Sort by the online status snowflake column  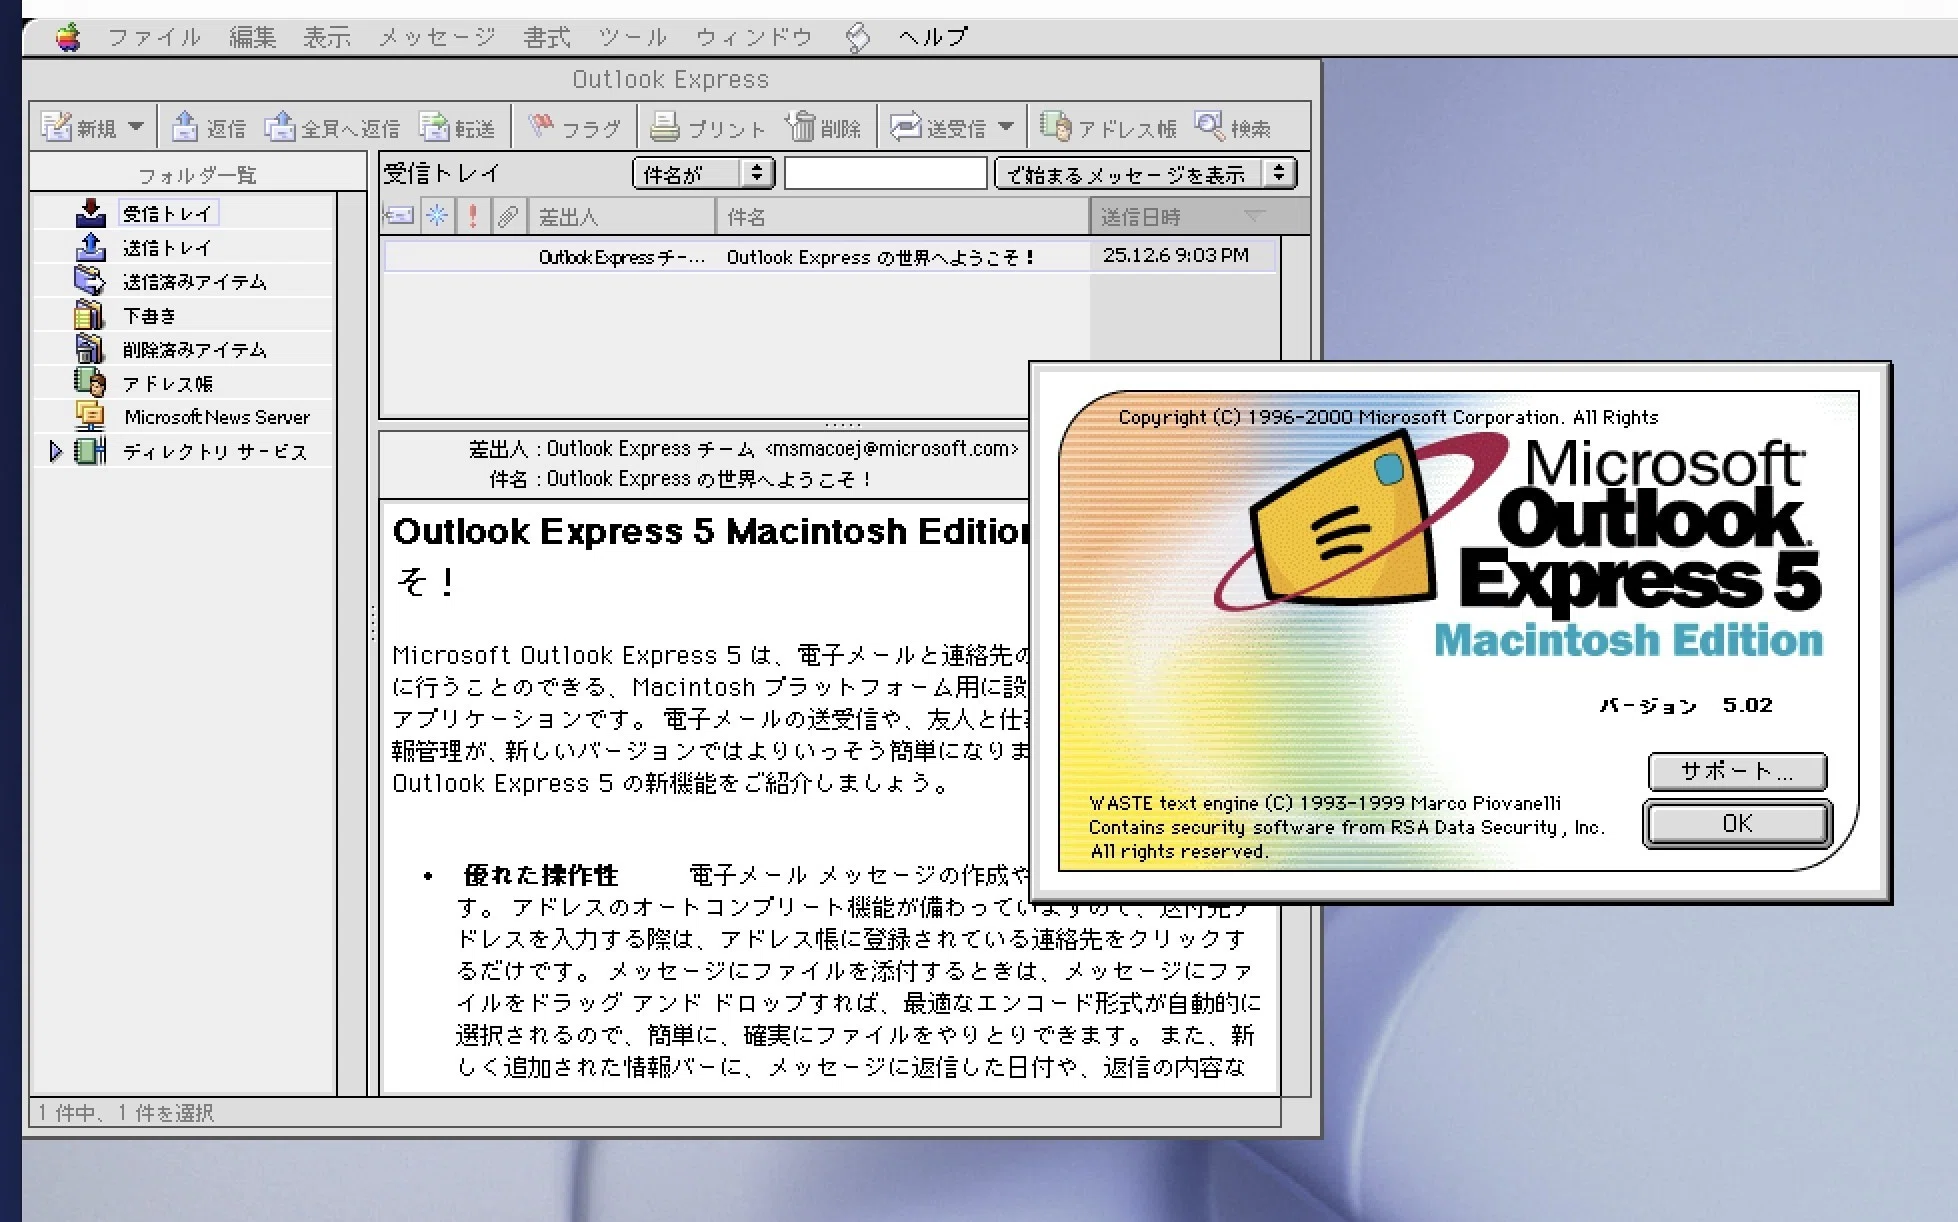(437, 216)
